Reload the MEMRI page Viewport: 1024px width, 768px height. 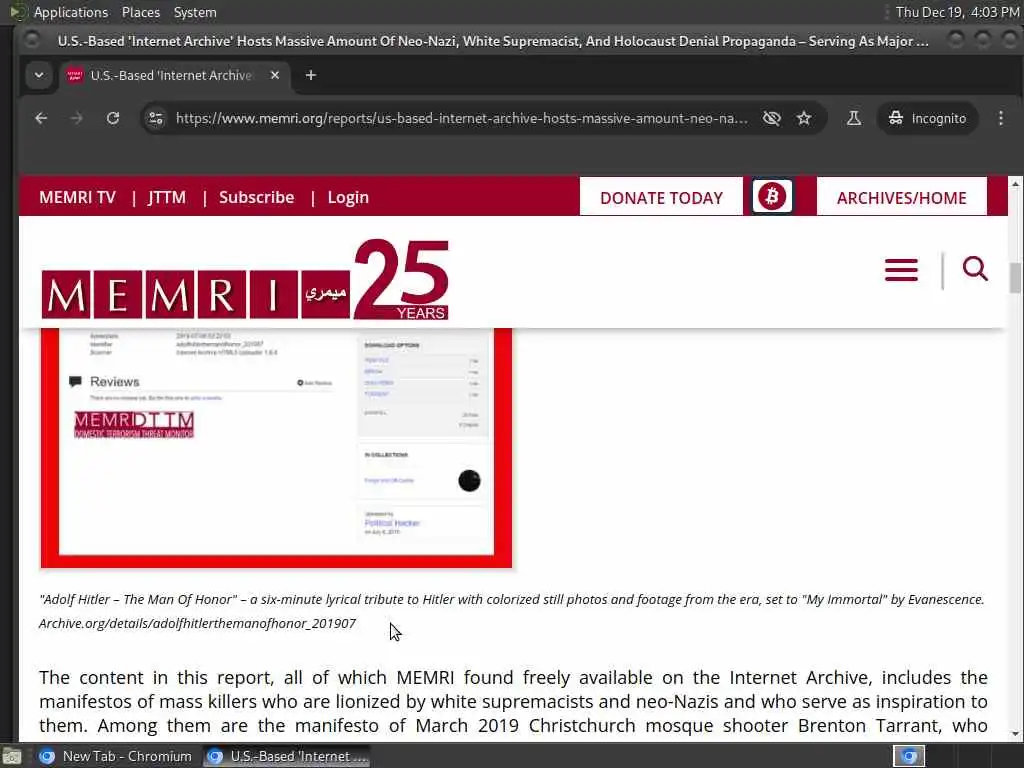(113, 118)
